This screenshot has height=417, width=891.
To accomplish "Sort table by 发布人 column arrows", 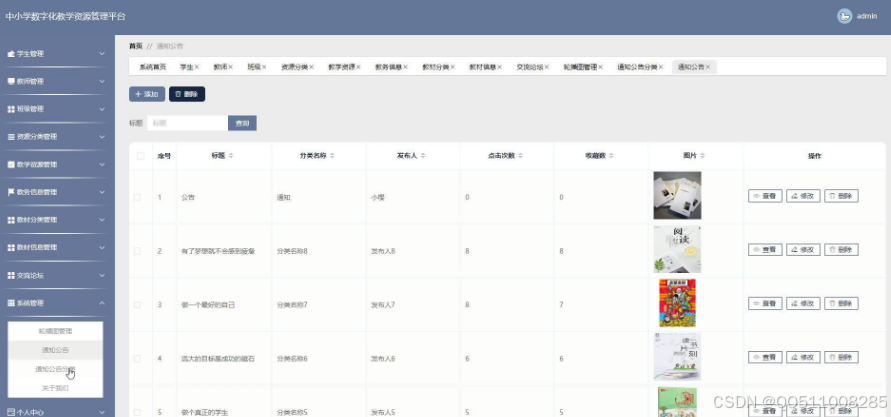I will pyautogui.click(x=423, y=156).
